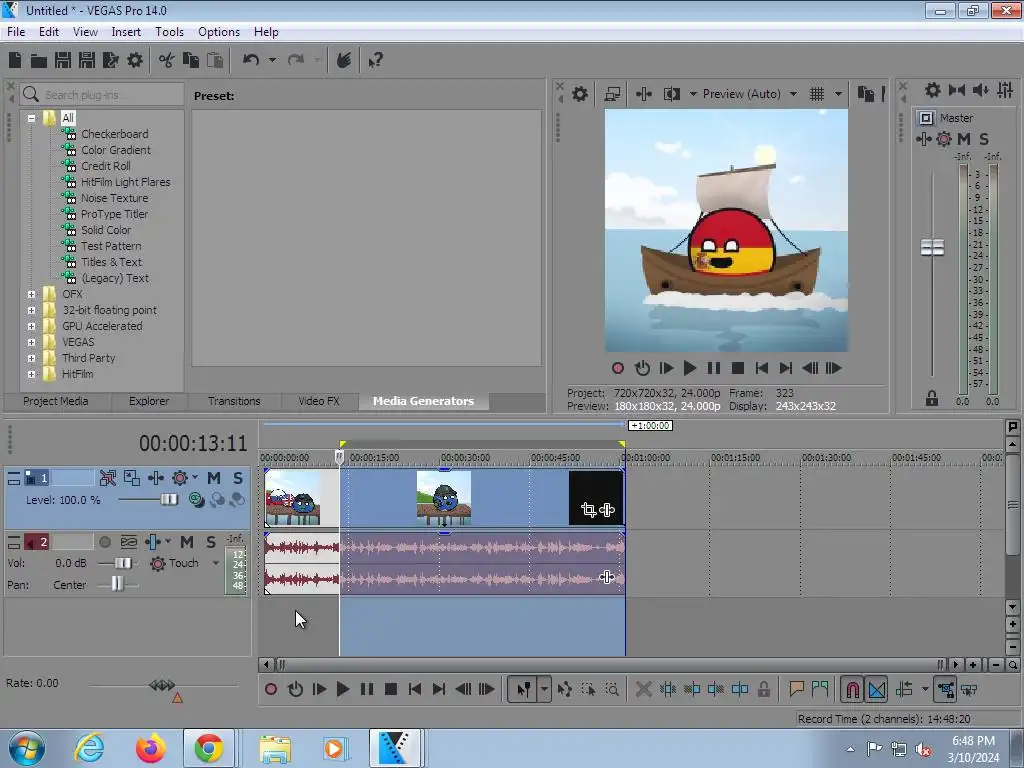Solo audio track 2
The image size is (1024, 768).
pos(211,542)
